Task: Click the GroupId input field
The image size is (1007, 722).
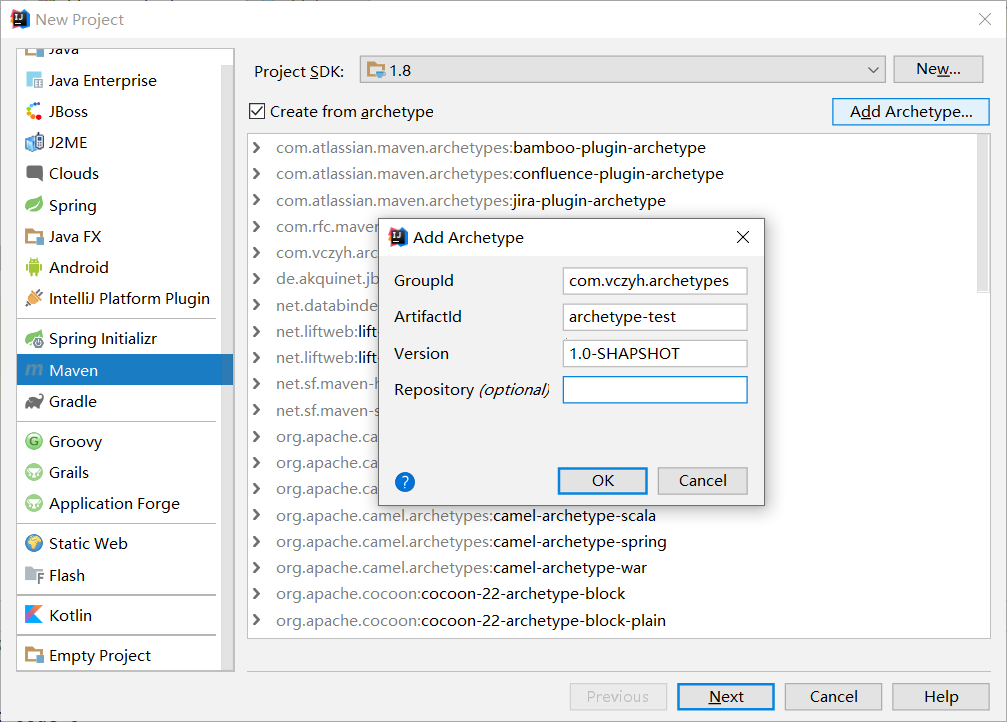Action: (x=655, y=281)
